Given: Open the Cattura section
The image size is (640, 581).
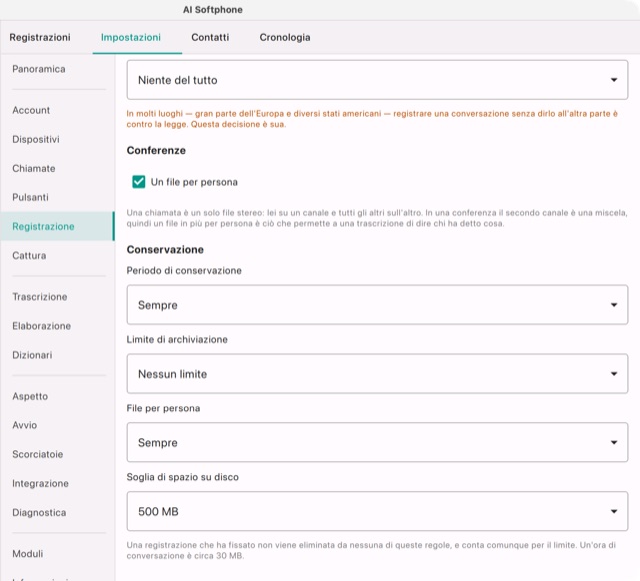Looking at the screenshot, I should [58, 256].
